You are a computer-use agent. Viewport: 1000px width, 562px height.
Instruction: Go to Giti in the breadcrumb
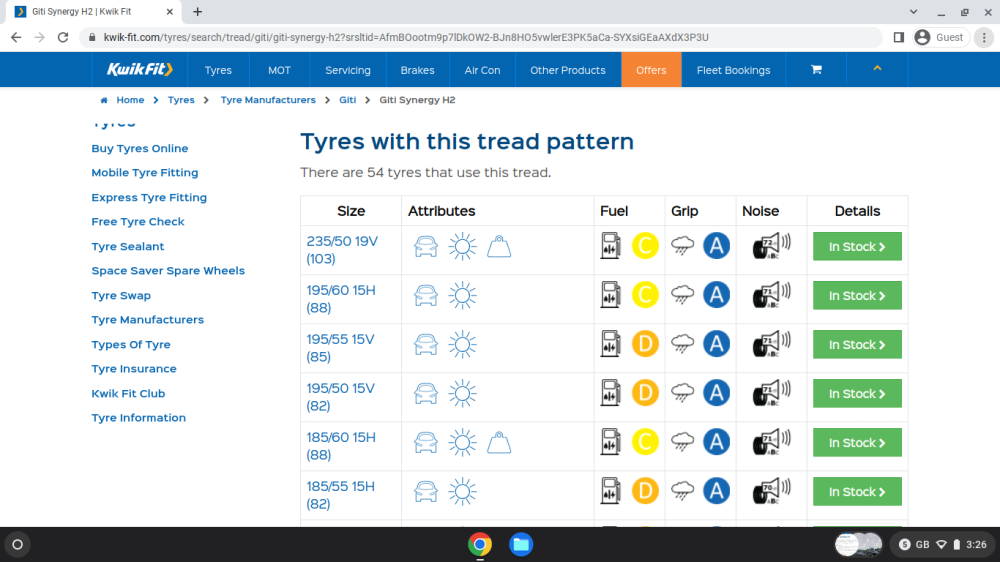click(348, 100)
